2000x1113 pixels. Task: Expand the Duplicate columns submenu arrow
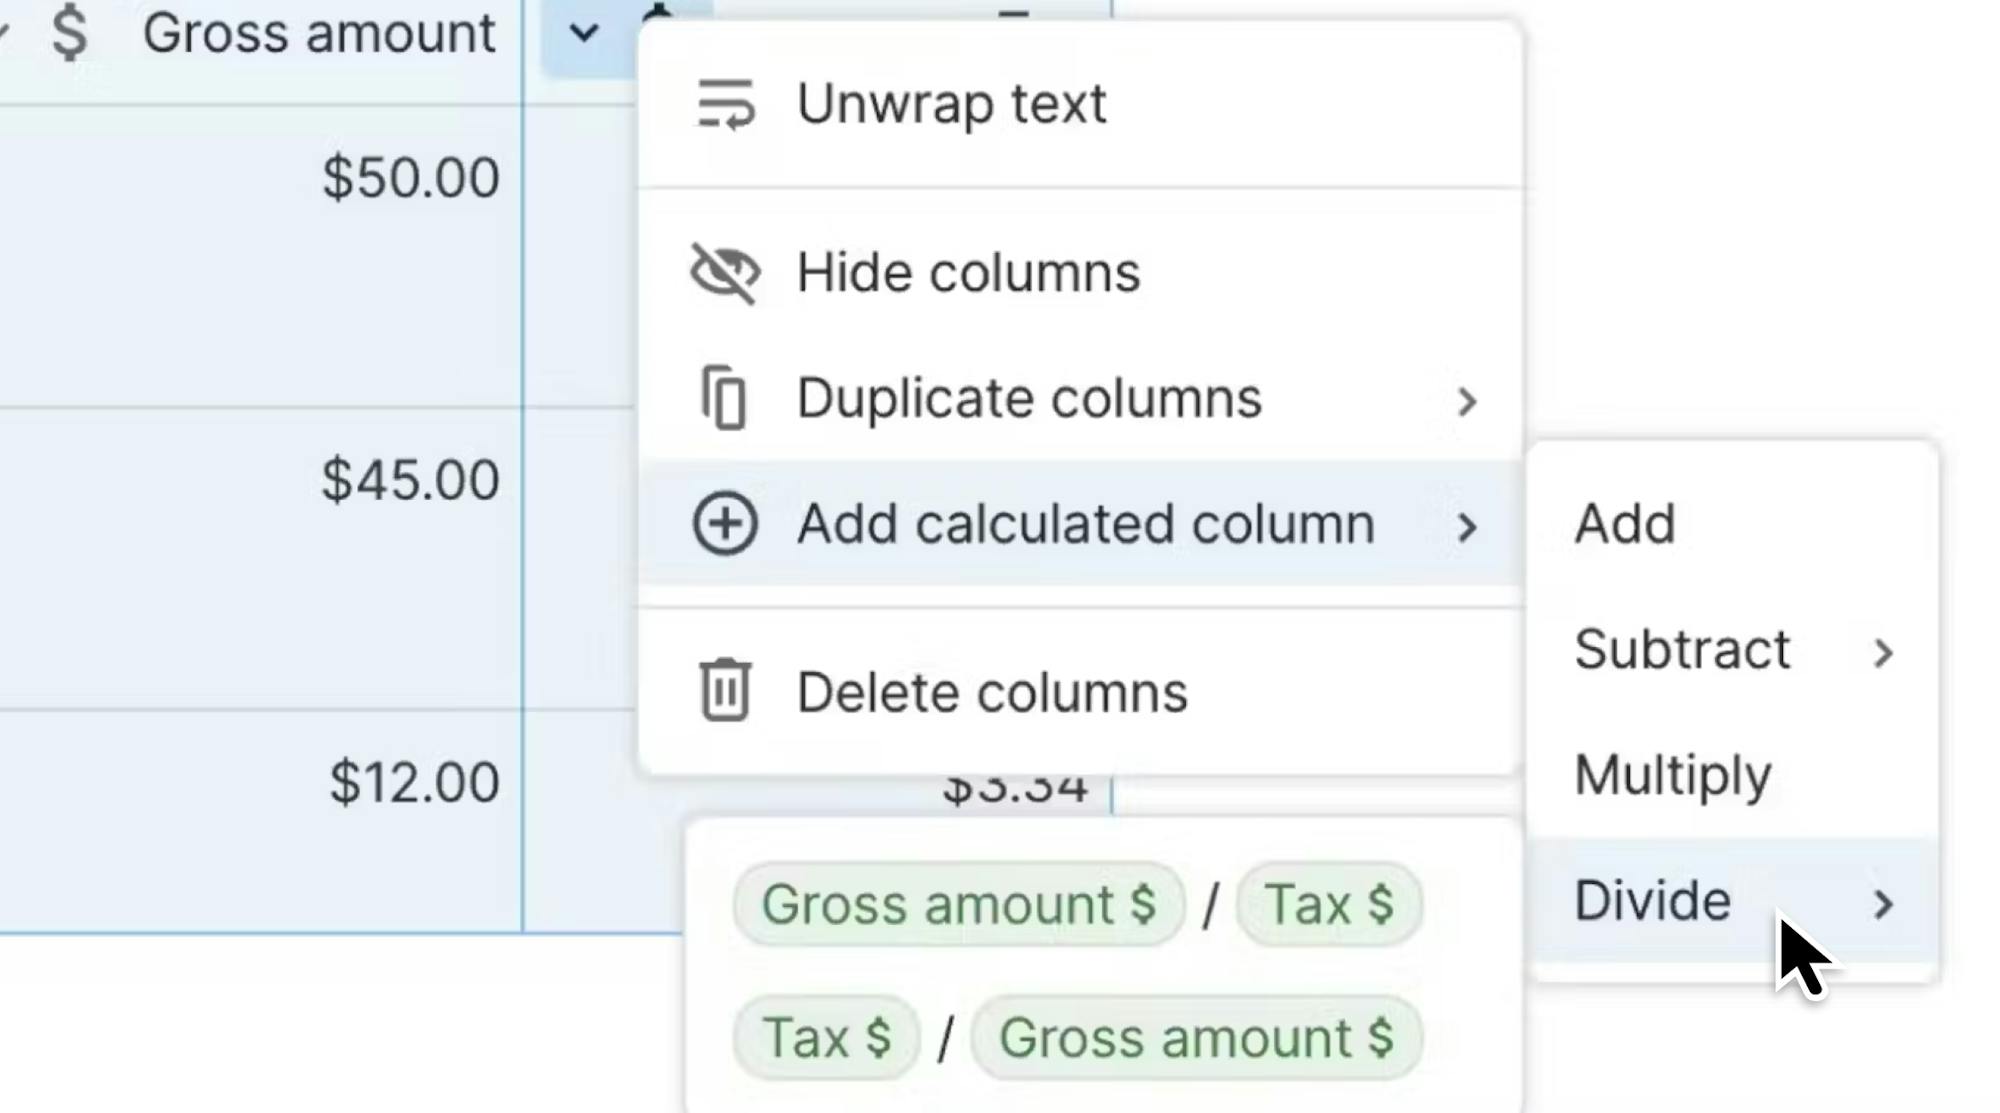[x=1466, y=401]
